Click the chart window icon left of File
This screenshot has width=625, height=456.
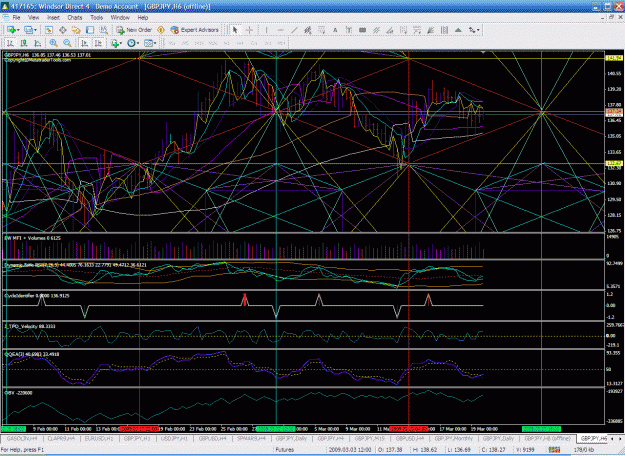click(x=6, y=18)
